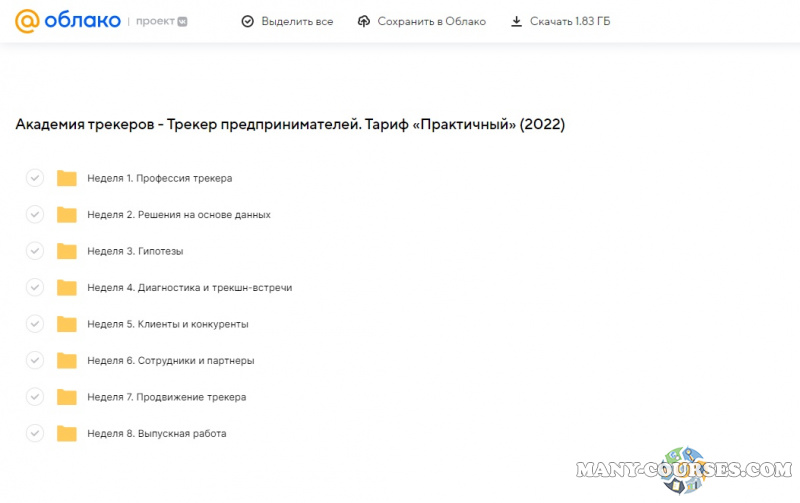The width and height of the screenshot is (800, 503).
Task: Click the folder icon for Неделя 8
Action: coord(67,433)
